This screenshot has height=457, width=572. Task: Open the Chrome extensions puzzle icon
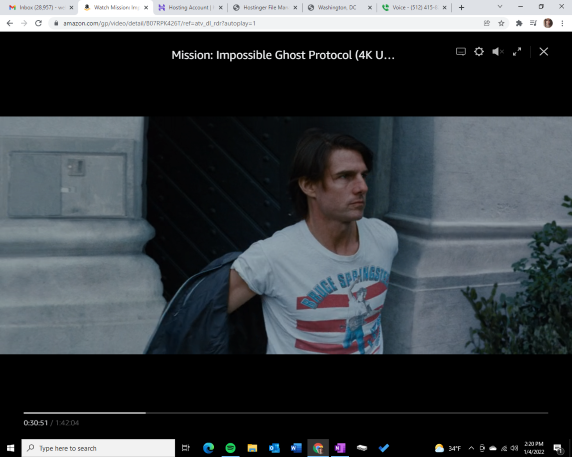click(x=519, y=23)
